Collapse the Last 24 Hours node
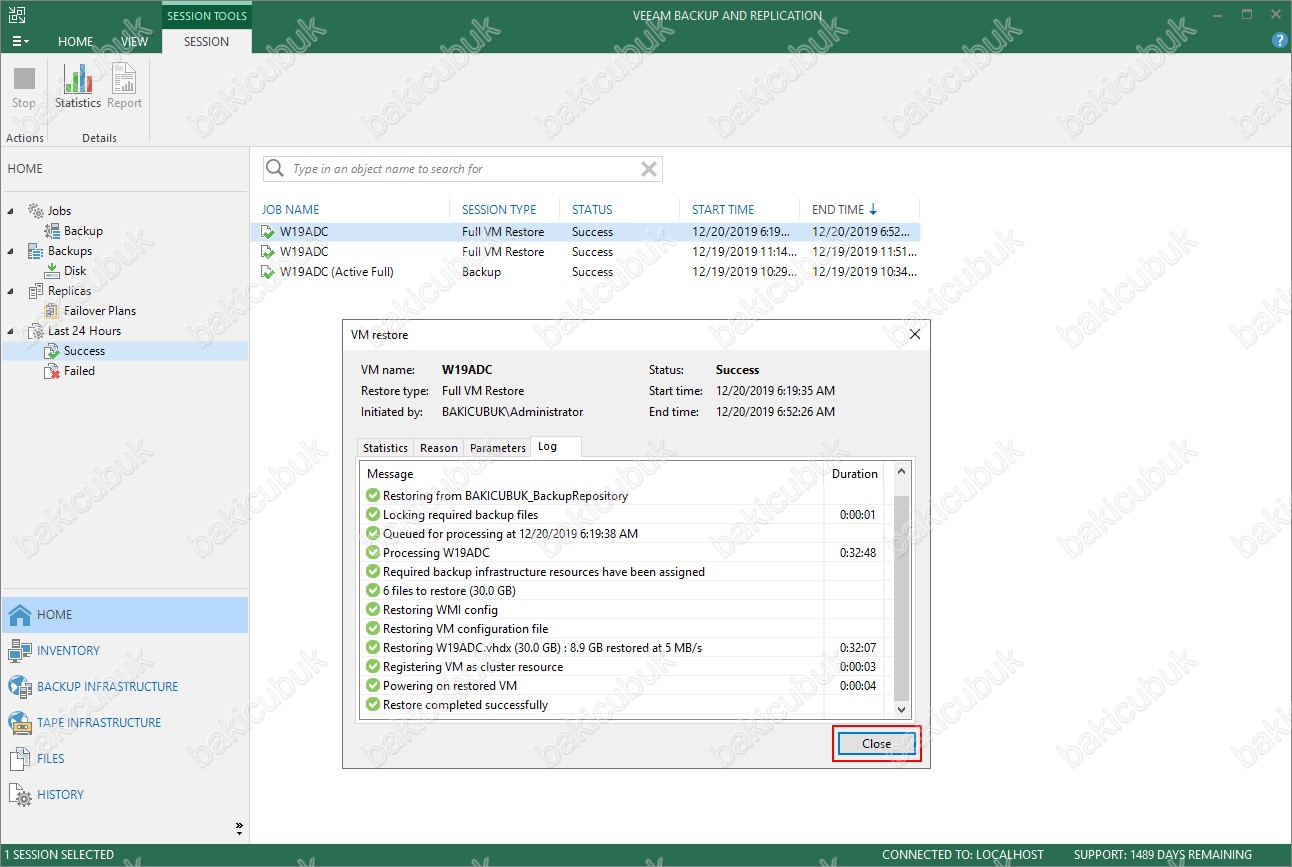This screenshot has width=1292, height=867. [x=12, y=331]
